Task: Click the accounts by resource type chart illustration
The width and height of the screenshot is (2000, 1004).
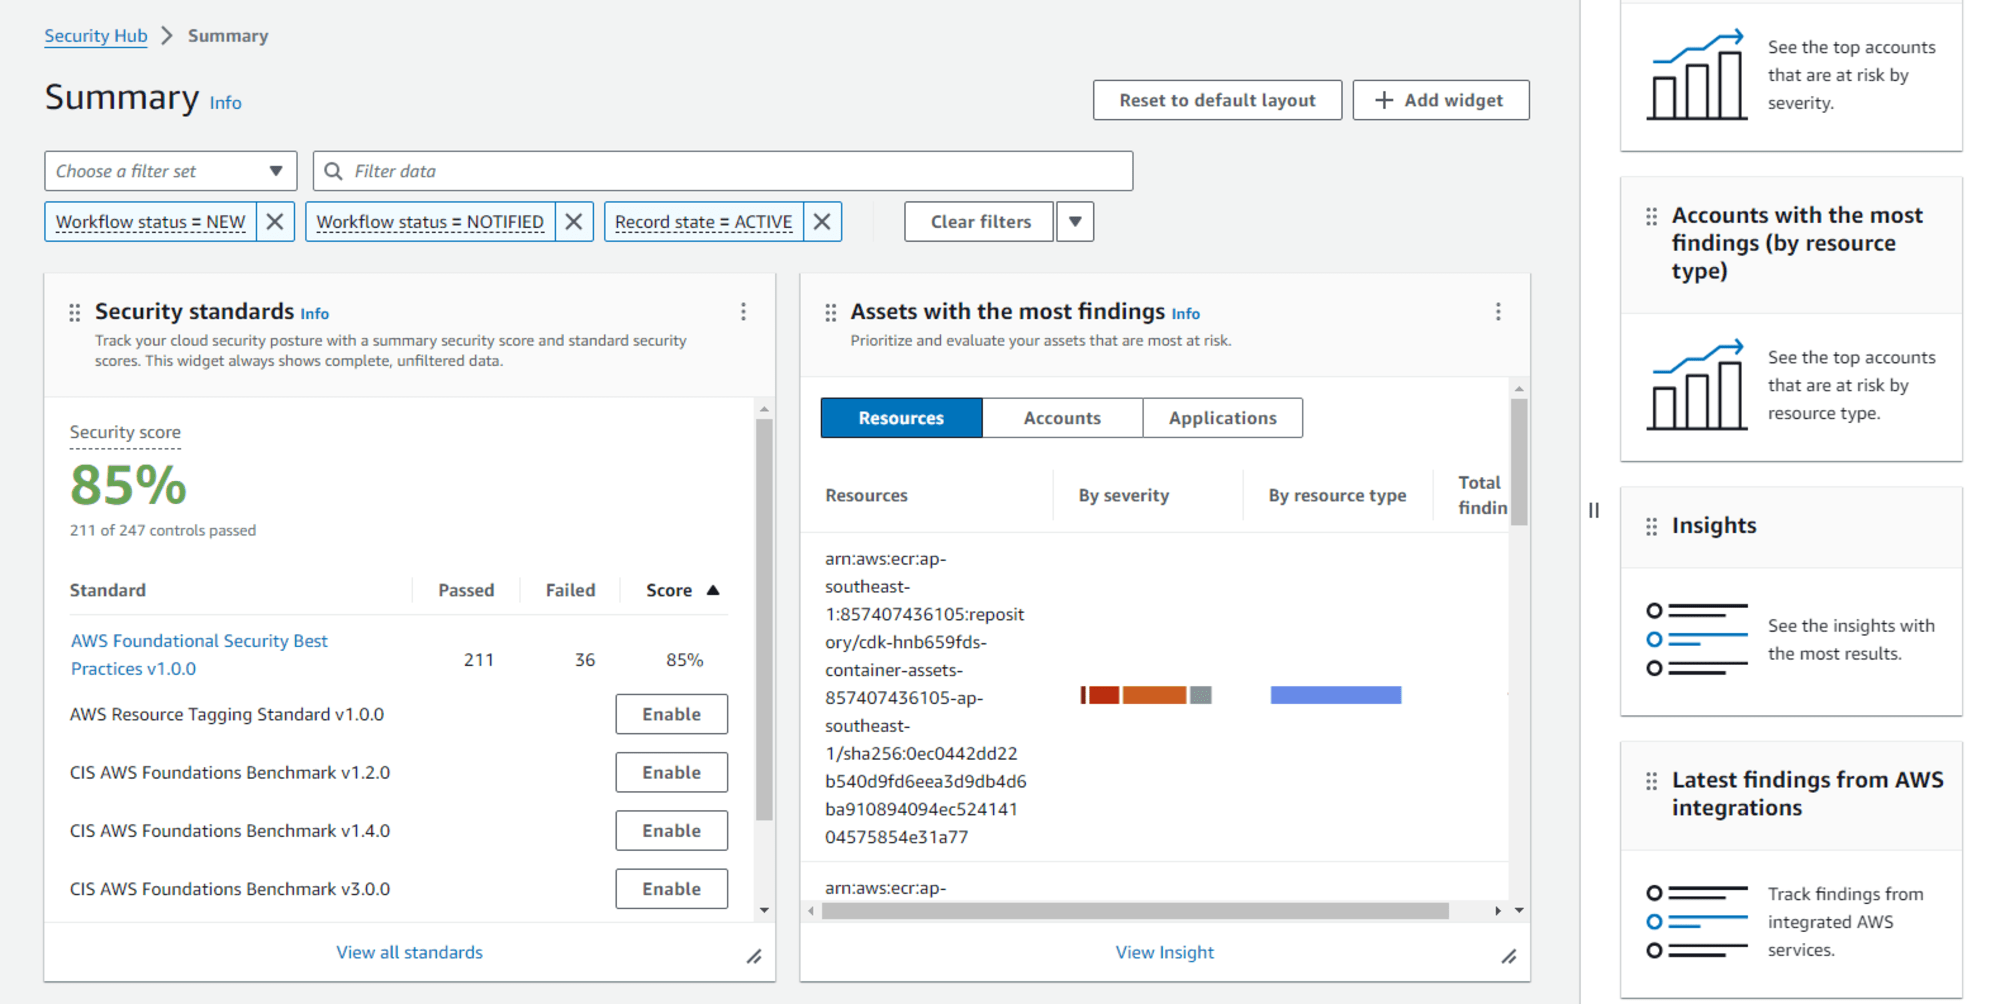Action: [x=1697, y=385]
